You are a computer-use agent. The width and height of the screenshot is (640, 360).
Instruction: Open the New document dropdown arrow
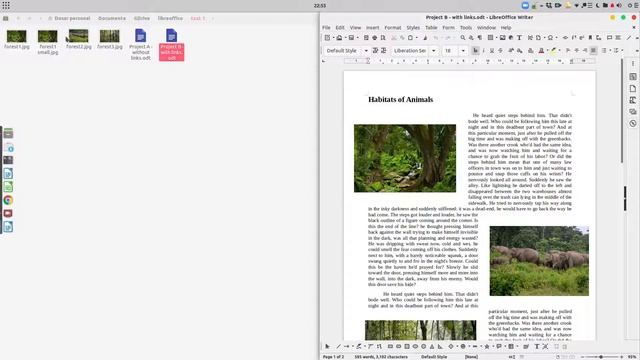pos(333,38)
